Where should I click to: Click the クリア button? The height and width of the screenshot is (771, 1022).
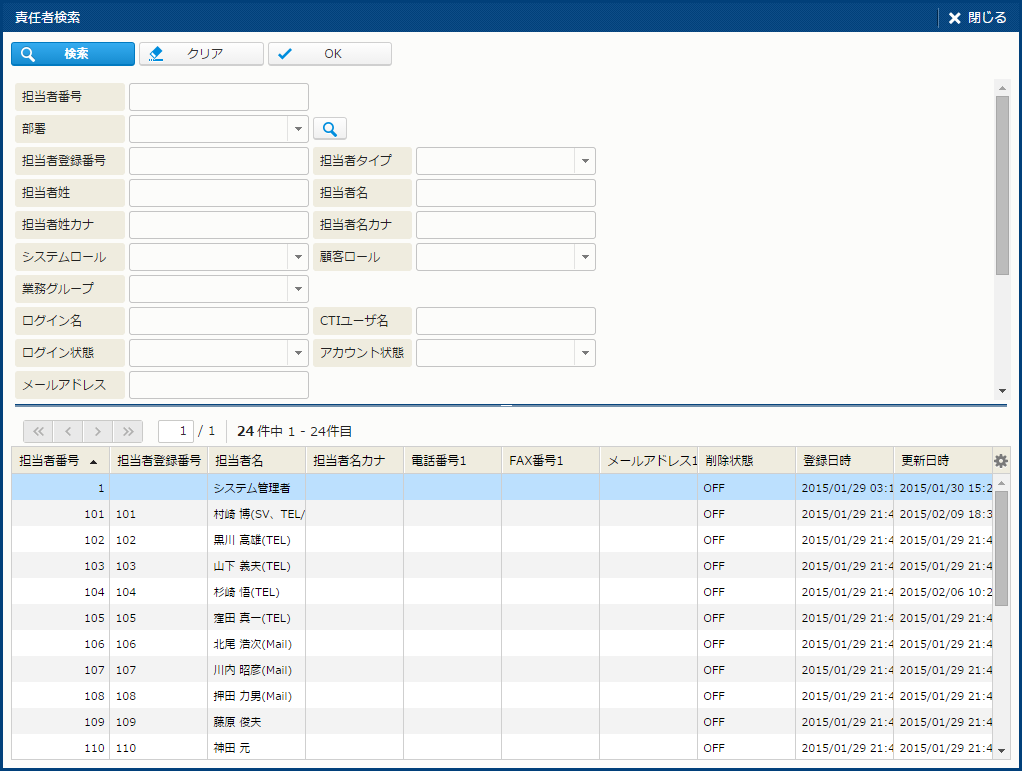point(201,54)
